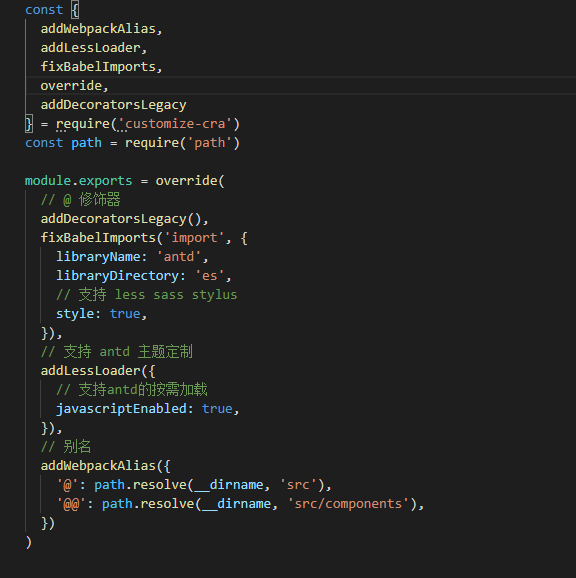Screen dimensions: 576x578
Task: Click 'fixBabelImports,' in the destructuring list
Action: coord(101,67)
